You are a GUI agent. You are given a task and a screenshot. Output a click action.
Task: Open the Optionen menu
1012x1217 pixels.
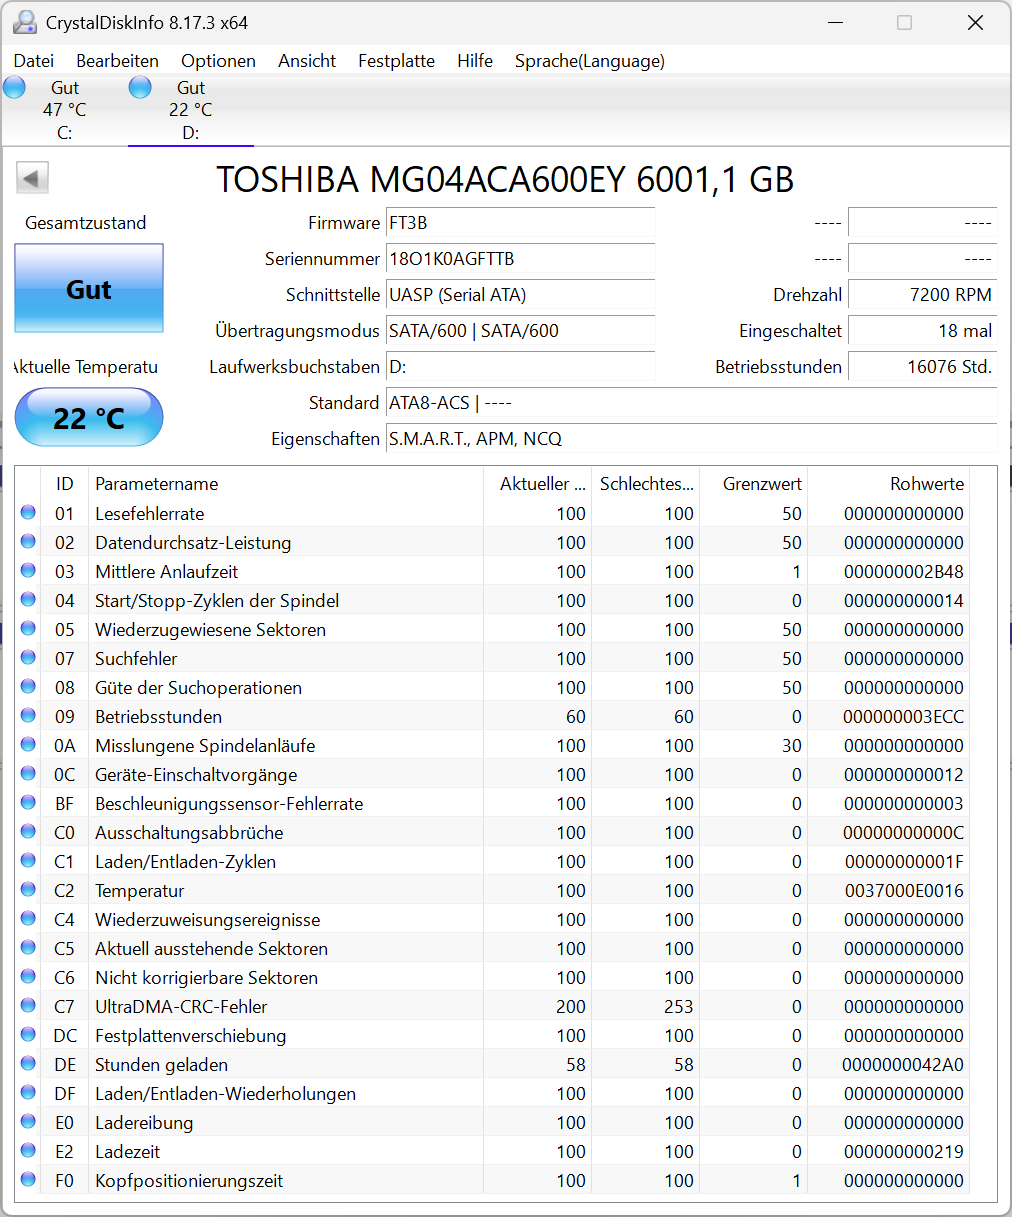pyautogui.click(x=218, y=61)
